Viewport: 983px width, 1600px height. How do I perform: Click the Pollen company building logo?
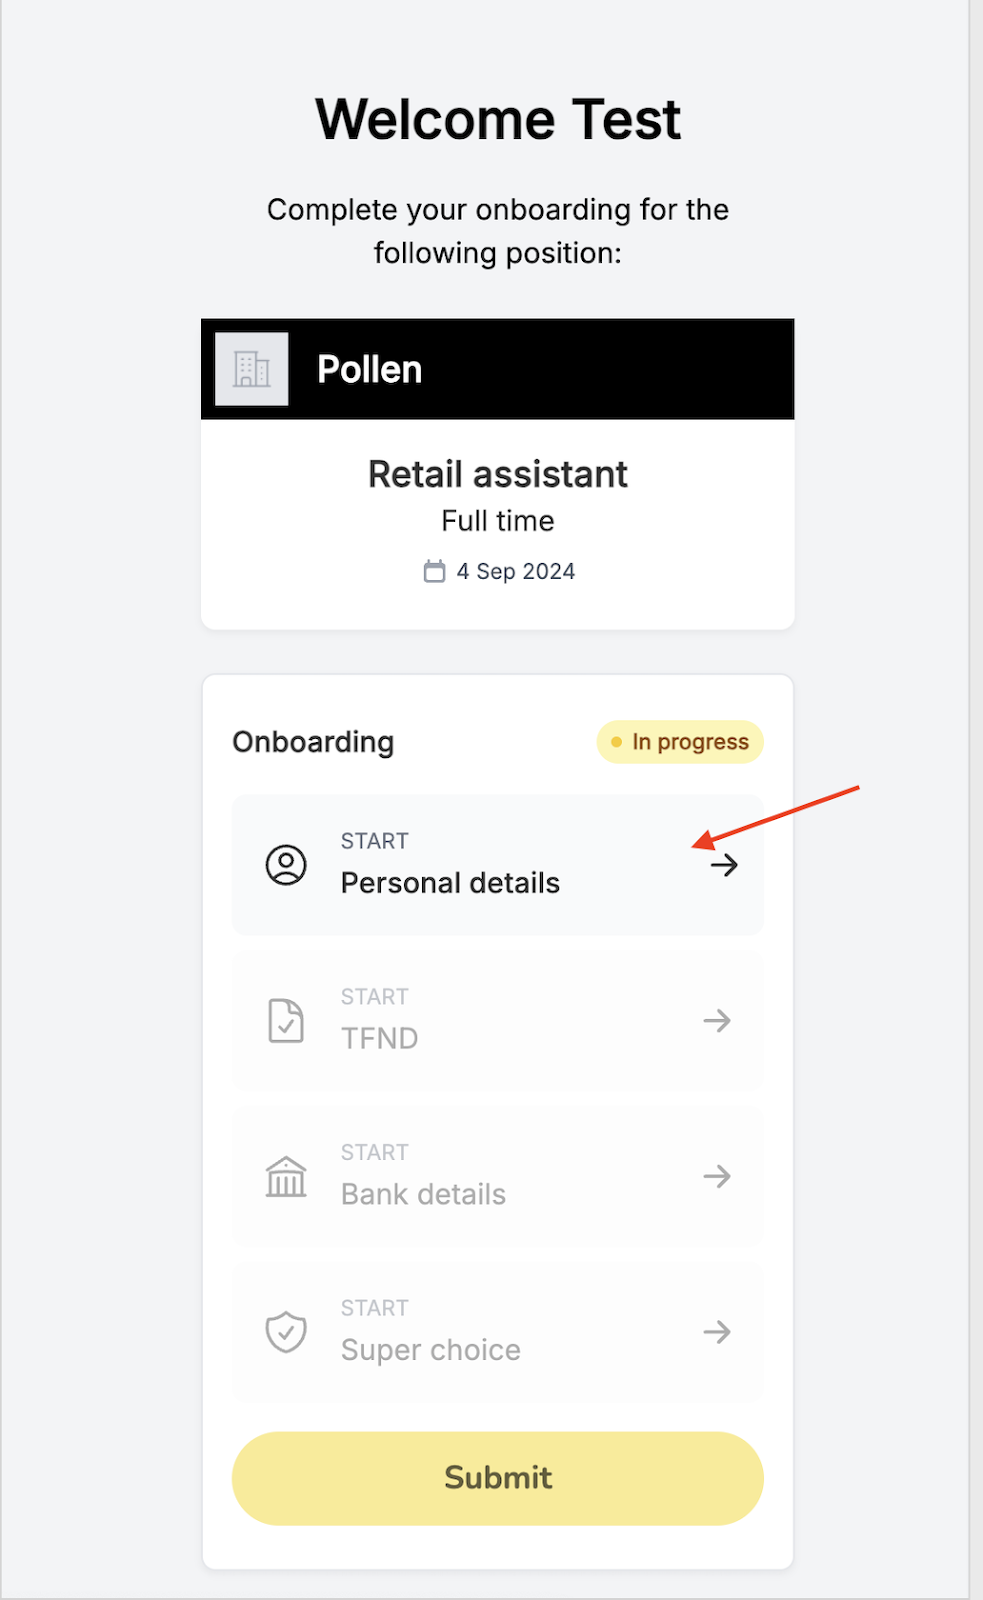click(x=252, y=369)
